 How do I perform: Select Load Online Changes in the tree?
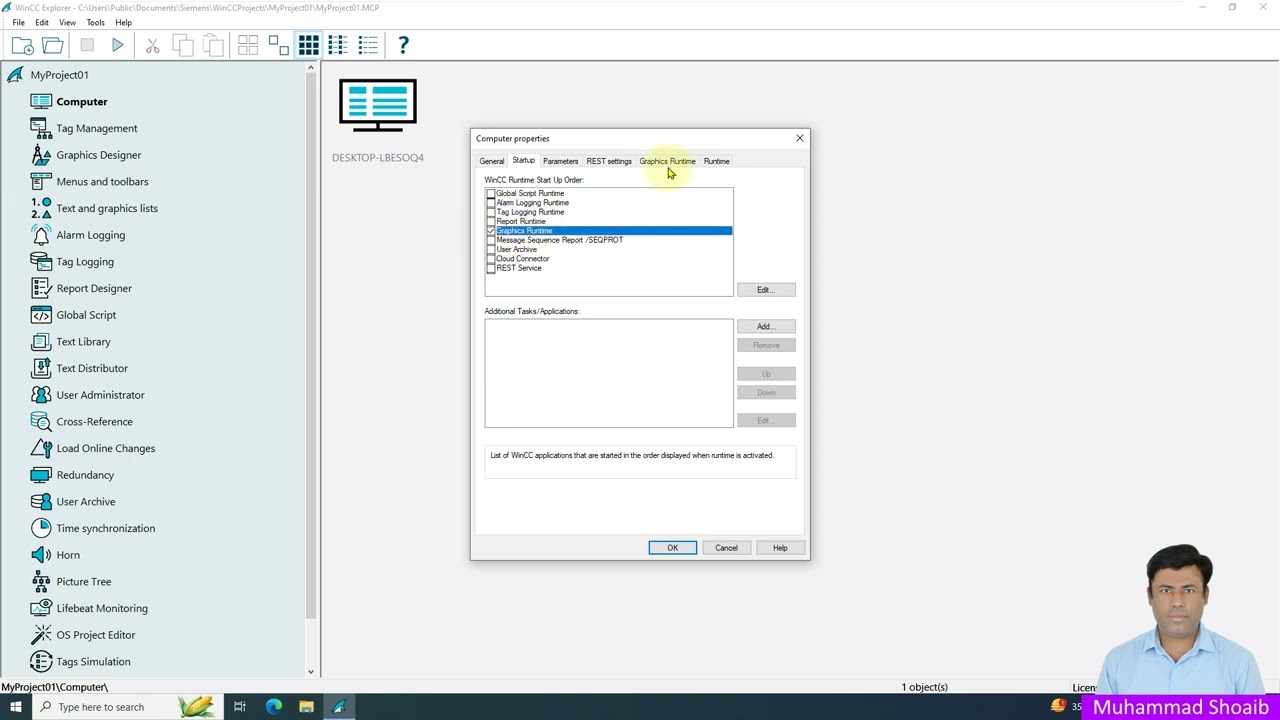(x=106, y=448)
